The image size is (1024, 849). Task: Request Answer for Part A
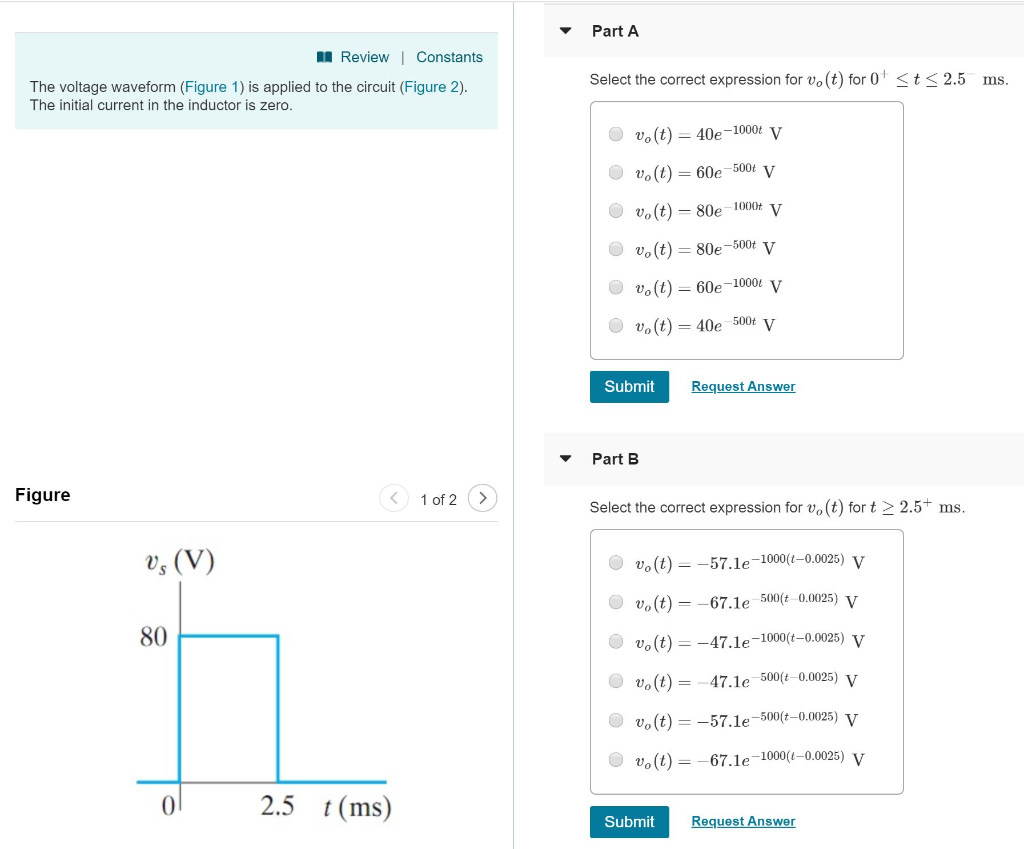743,386
